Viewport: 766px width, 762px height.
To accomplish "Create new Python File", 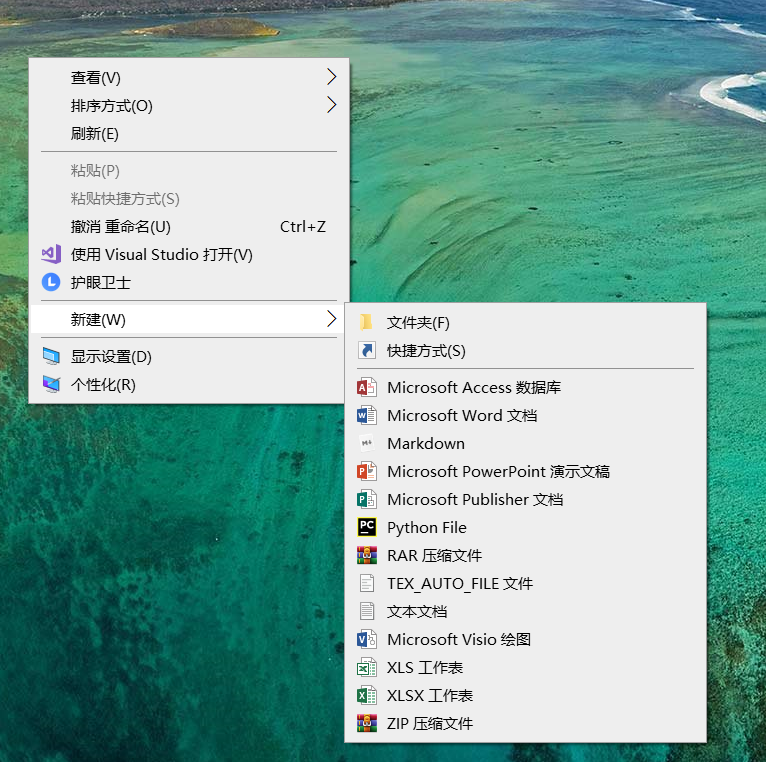I will tap(525, 528).
